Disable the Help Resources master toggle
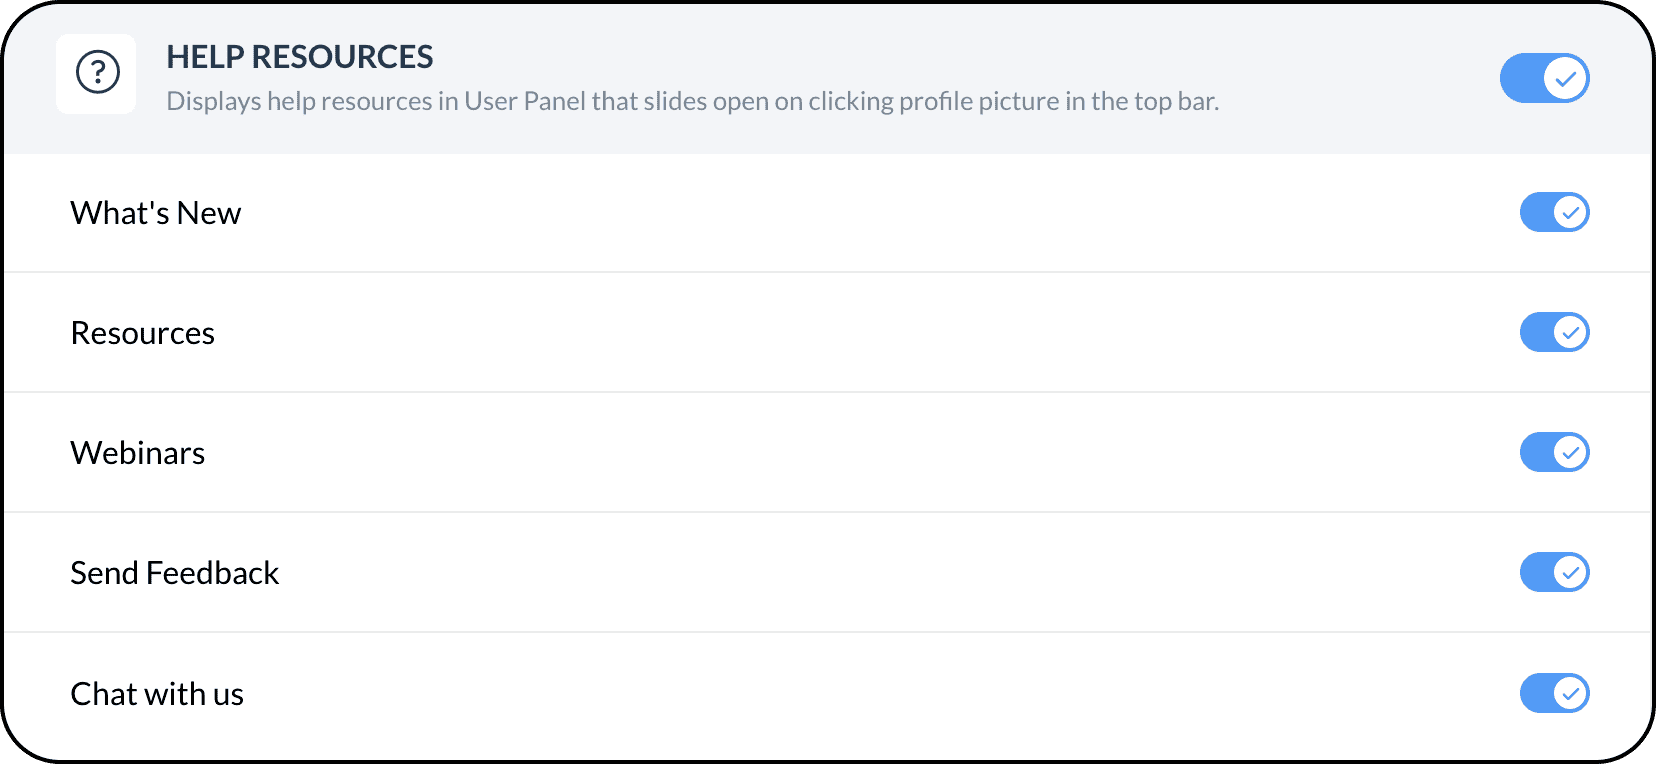1656x764 pixels. 1544,78
